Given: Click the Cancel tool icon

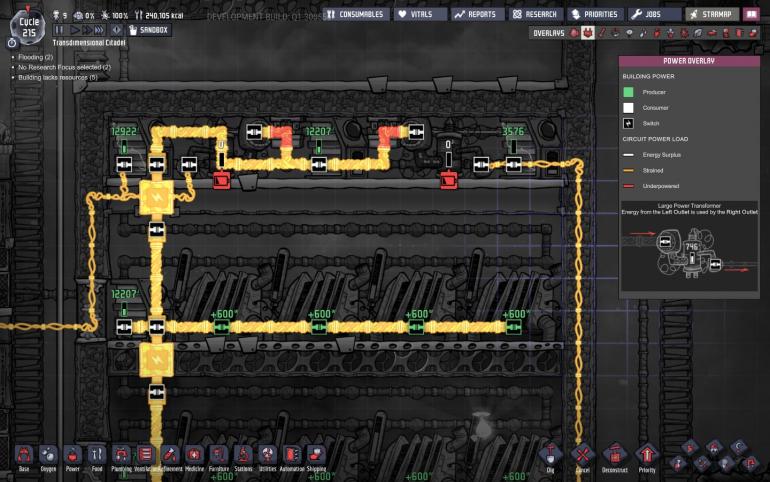Looking at the screenshot, I should pos(582,455).
